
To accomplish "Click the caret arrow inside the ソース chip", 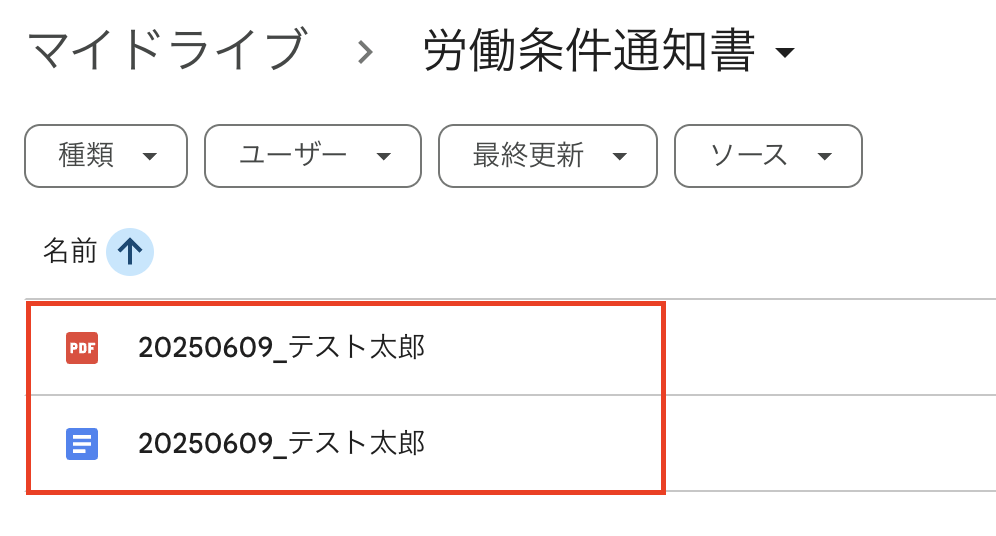I will 824,156.
